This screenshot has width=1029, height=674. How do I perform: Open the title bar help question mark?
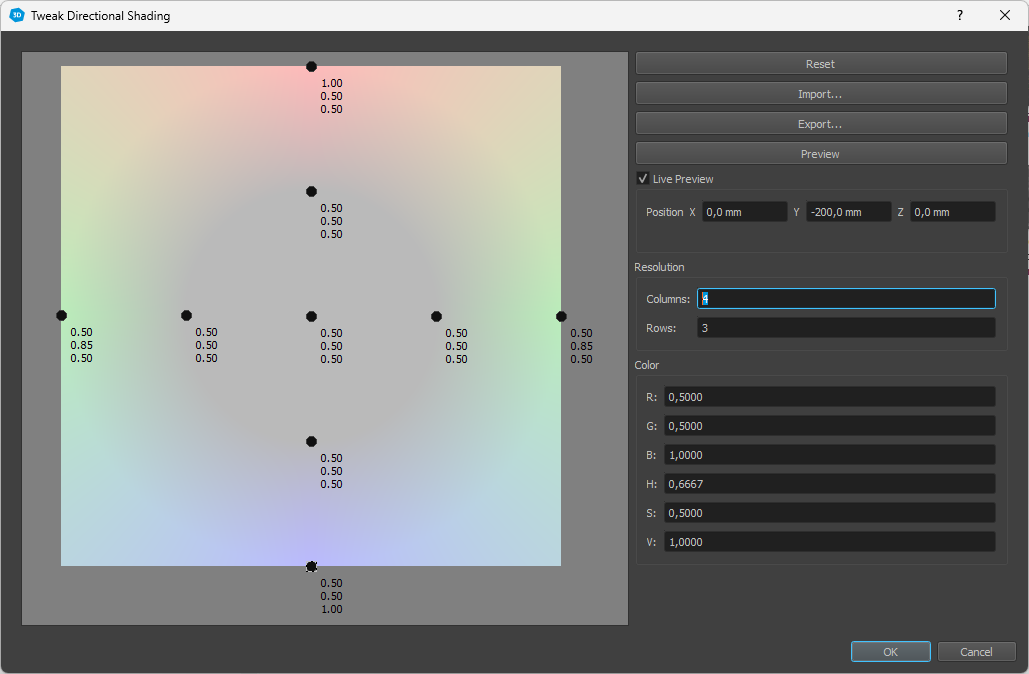960,16
